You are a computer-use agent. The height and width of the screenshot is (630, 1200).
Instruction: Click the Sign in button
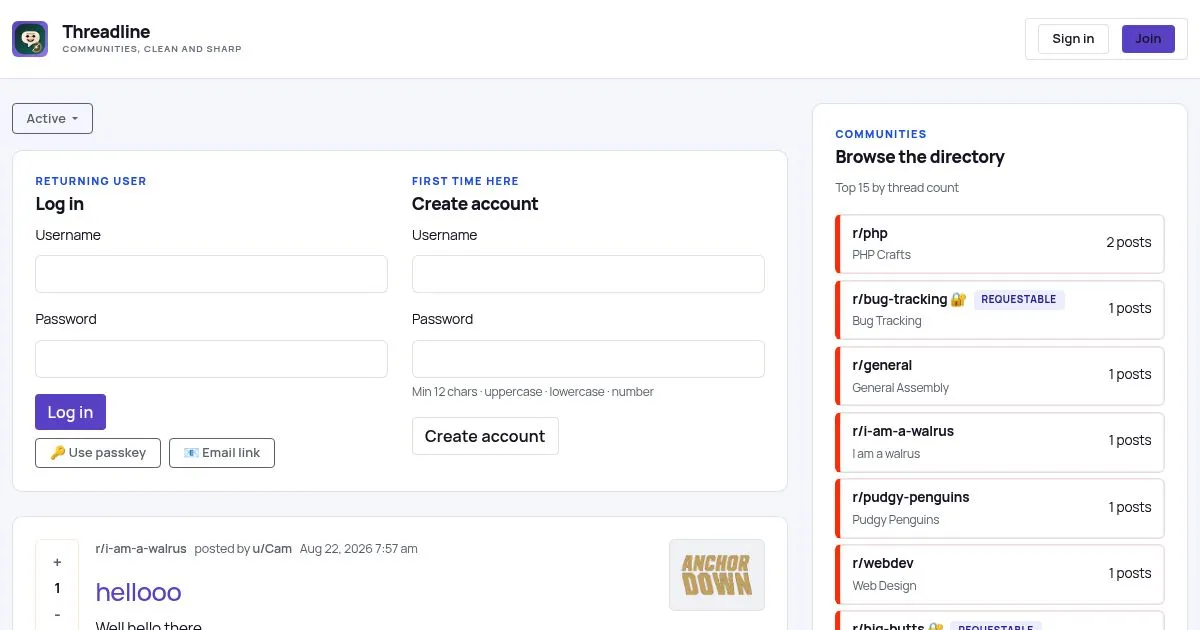tap(1073, 39)
